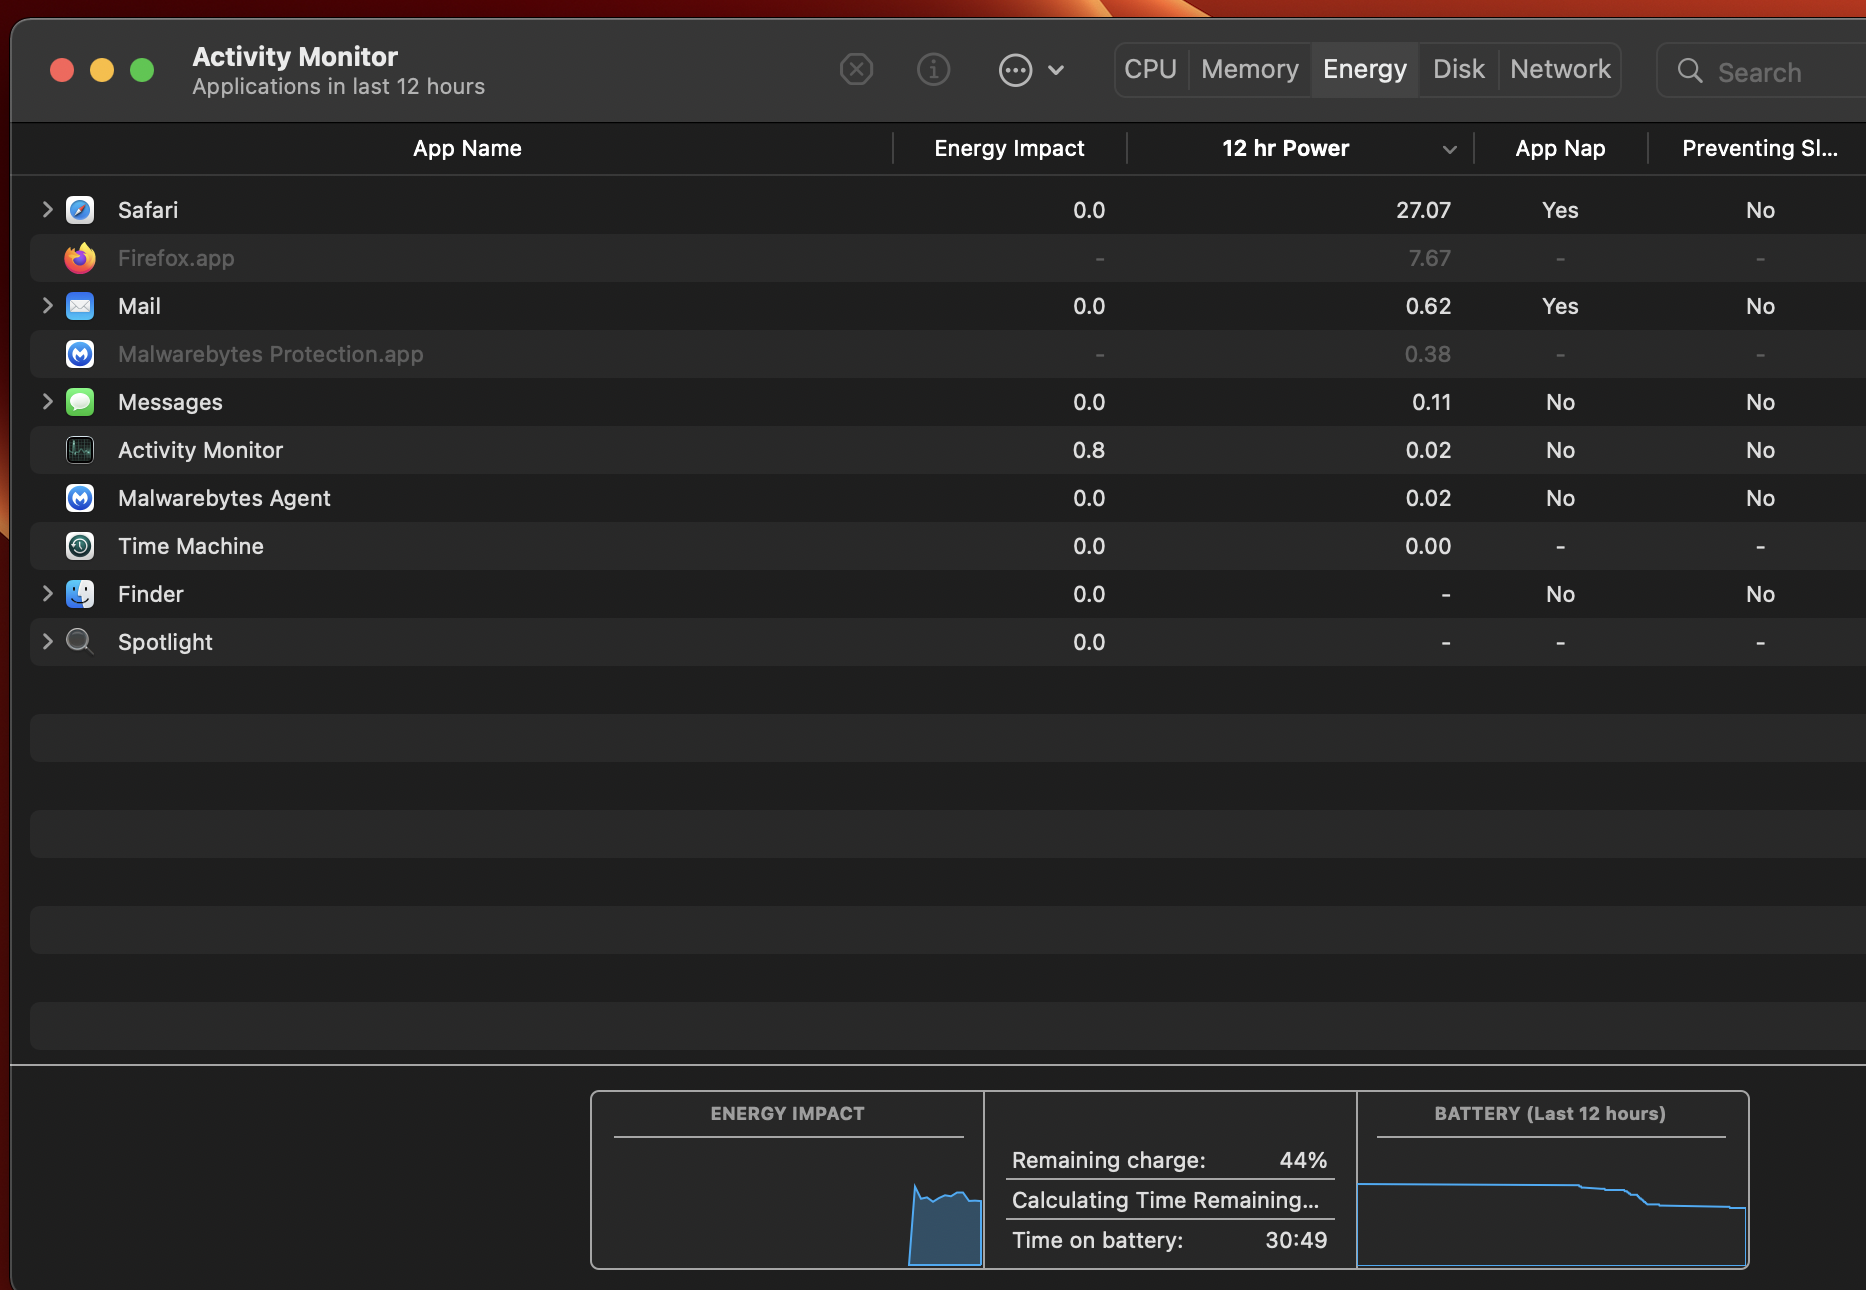Select the Malwarebytes Agent name text

click(x=224, y=498)
